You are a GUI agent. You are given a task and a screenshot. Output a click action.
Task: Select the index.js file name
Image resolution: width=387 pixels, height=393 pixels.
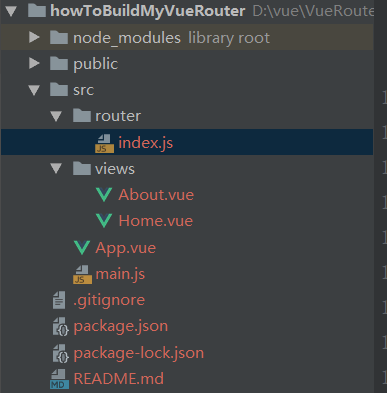146,143
